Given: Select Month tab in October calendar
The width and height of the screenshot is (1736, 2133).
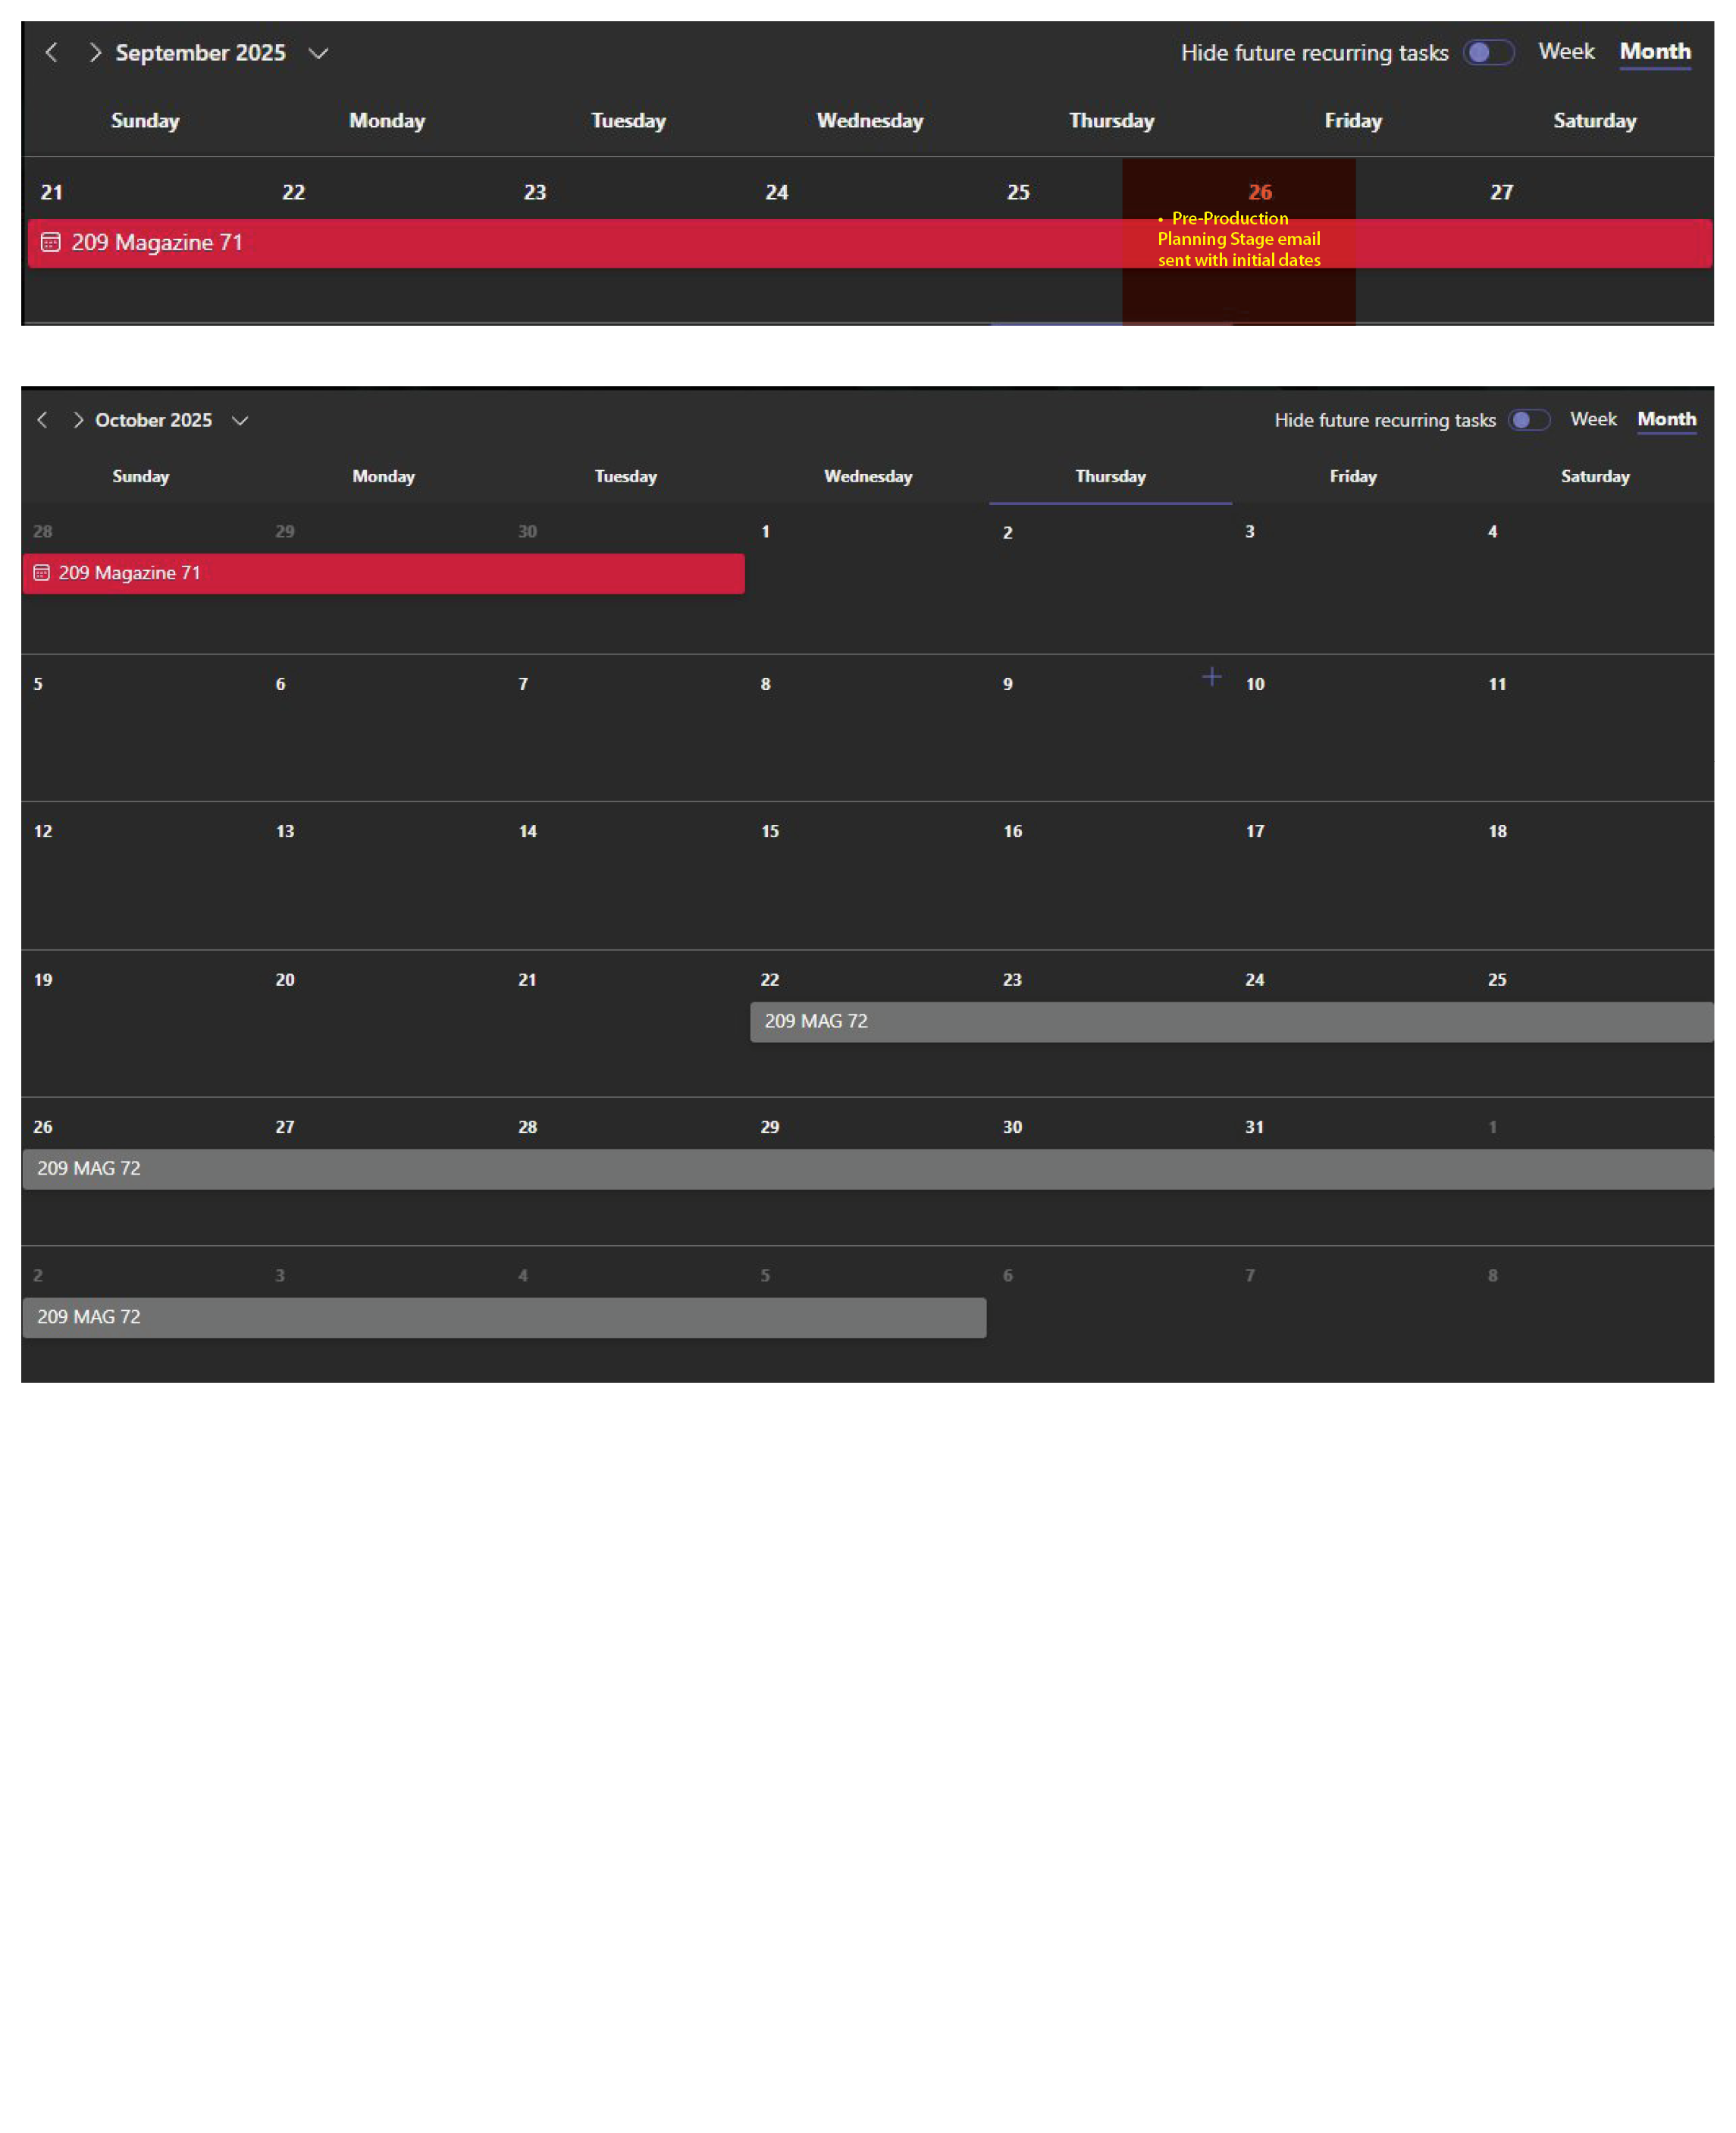Looking at the screenshot, I should click(1666, 419).
